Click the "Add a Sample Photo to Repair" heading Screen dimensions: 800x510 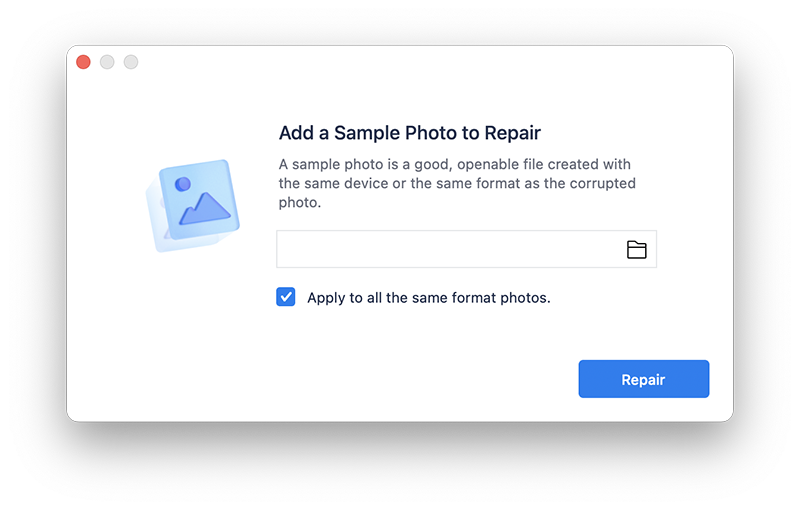[x=409, y=133]
